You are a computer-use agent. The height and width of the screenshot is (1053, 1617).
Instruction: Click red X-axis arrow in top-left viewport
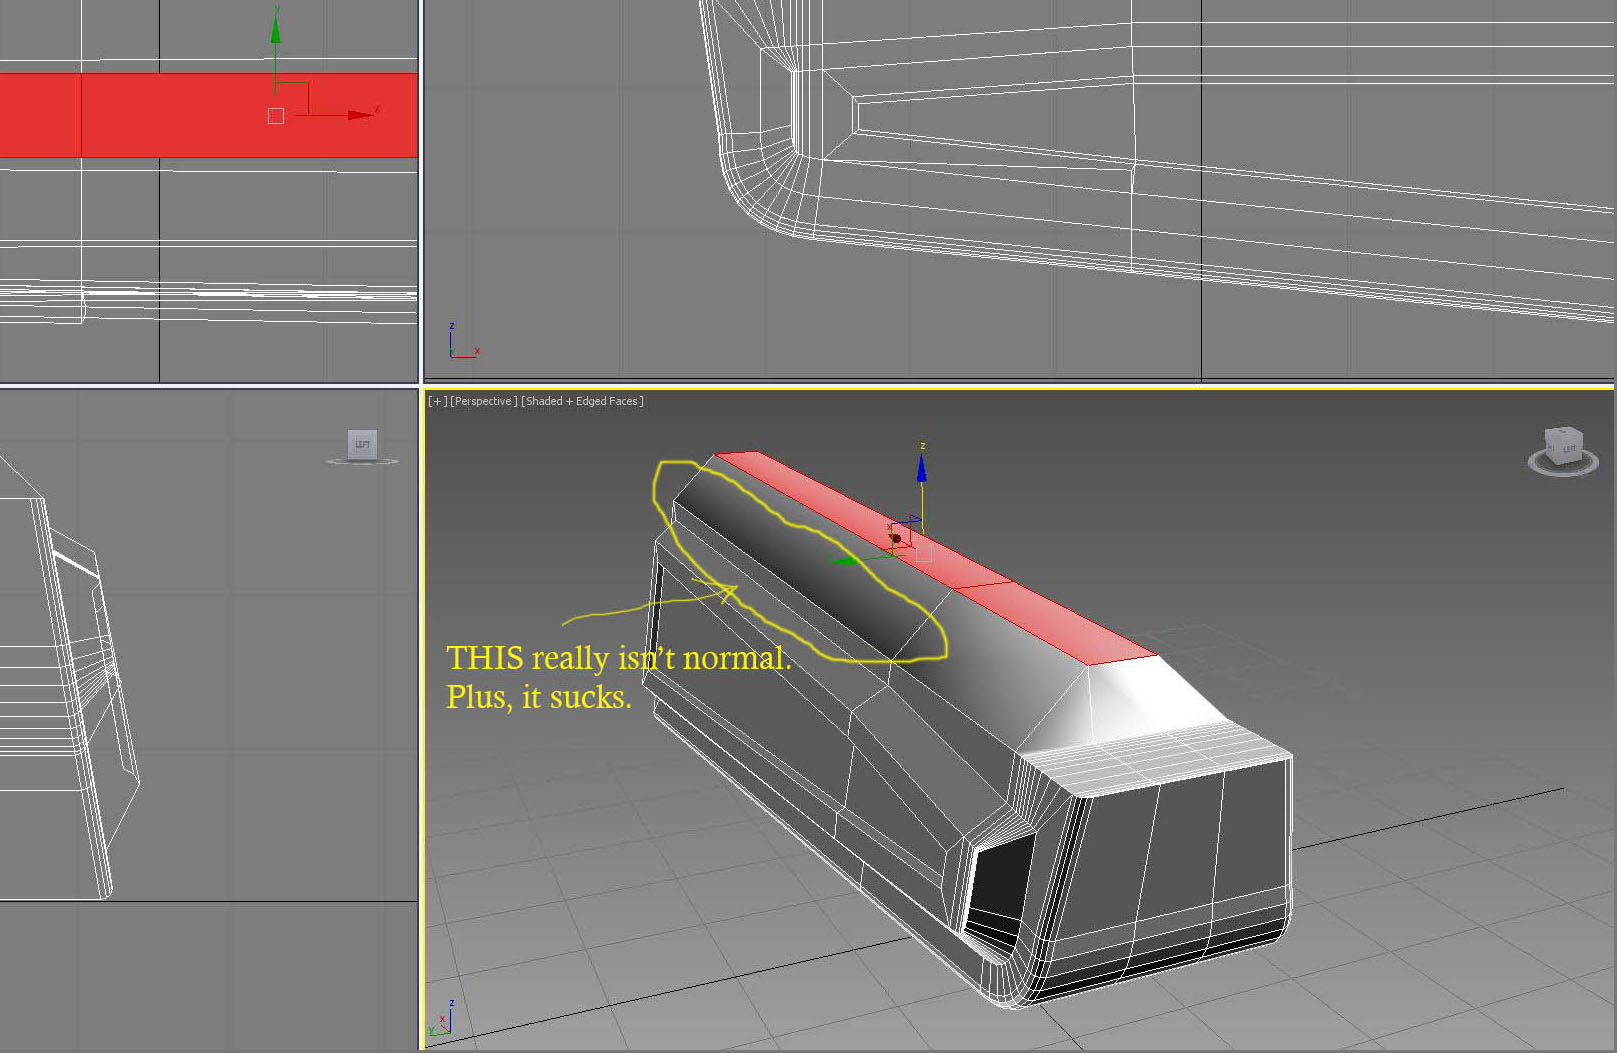[x=360, y=115]
